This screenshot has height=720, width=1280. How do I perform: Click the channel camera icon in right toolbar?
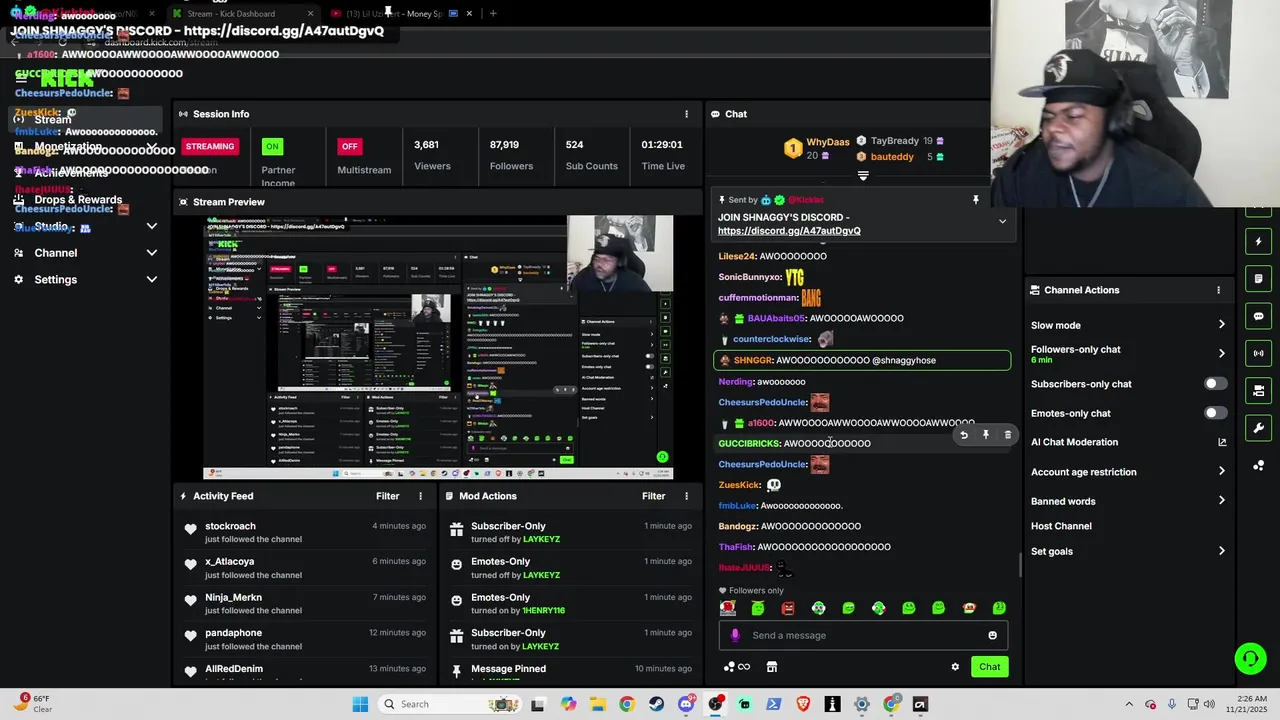pyautogui.click(x=1259, y=390)
